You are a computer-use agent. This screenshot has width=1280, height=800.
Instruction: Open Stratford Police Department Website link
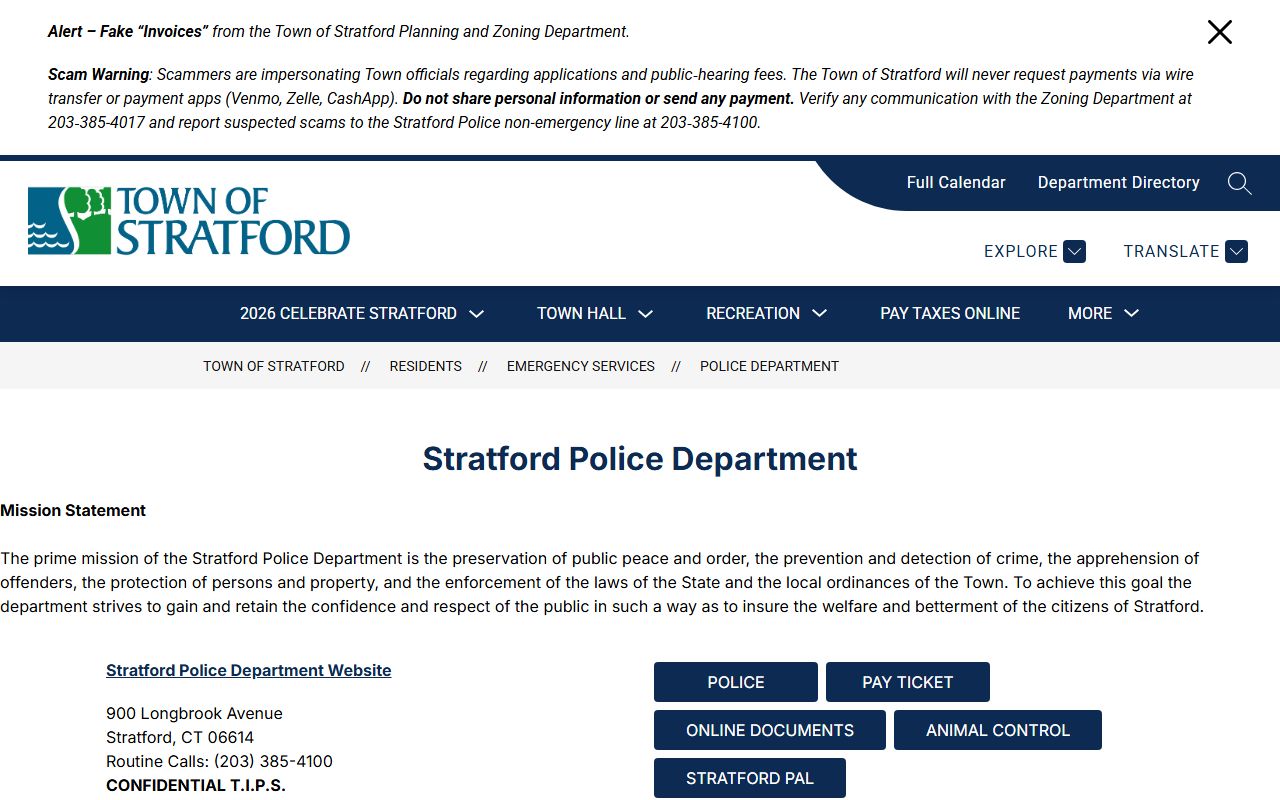pos(249,670)
